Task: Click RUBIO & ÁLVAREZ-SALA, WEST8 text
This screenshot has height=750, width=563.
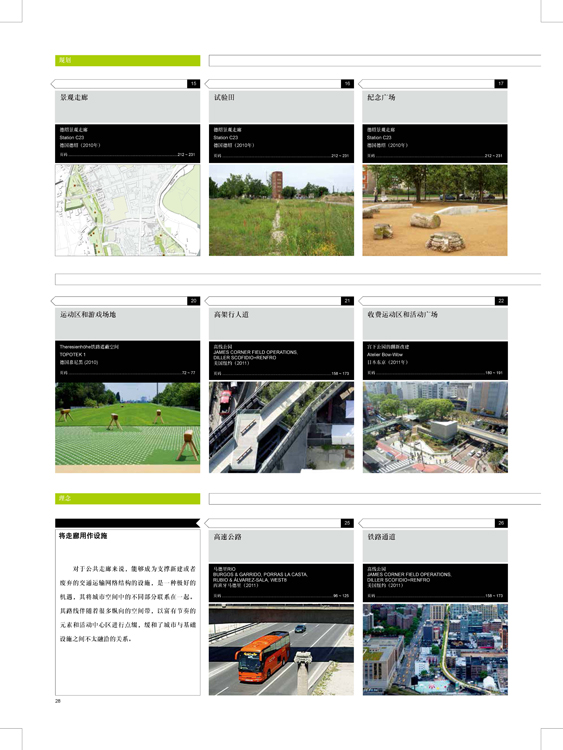Action: point(250,580)
